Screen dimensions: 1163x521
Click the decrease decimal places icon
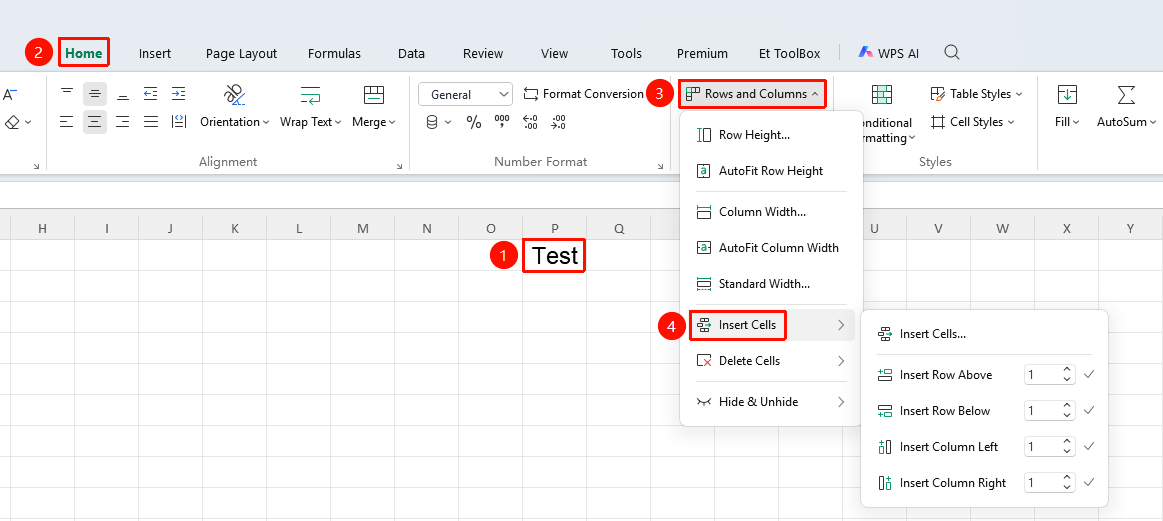[x=559, y=122]
